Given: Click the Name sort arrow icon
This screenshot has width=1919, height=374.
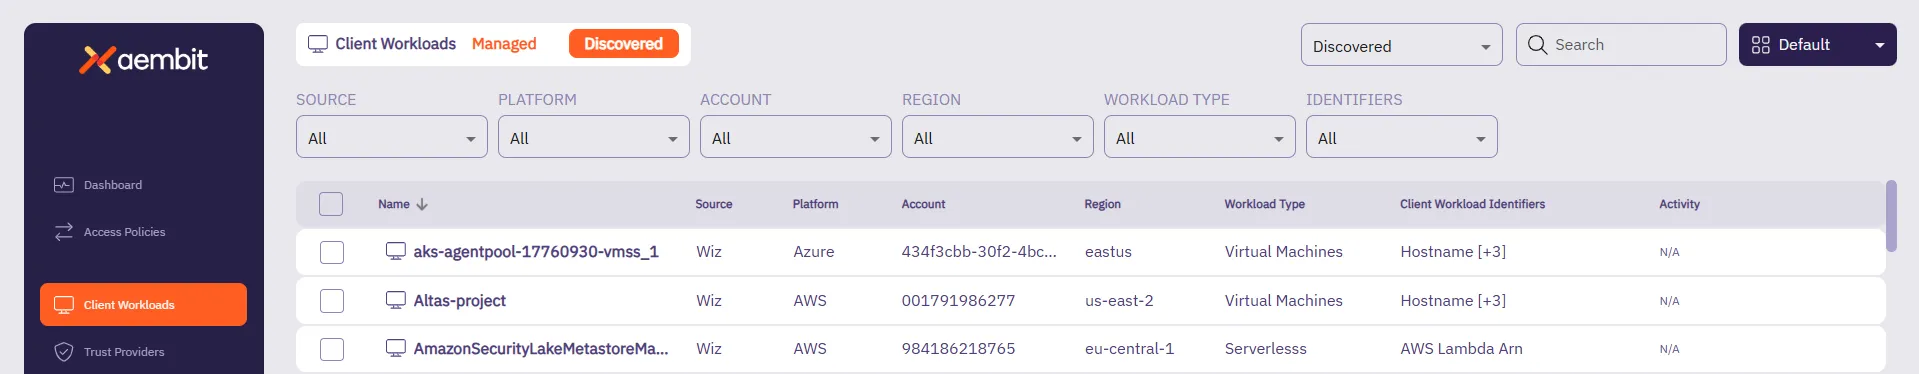Looking at the screenshot, I should (422, 204).
